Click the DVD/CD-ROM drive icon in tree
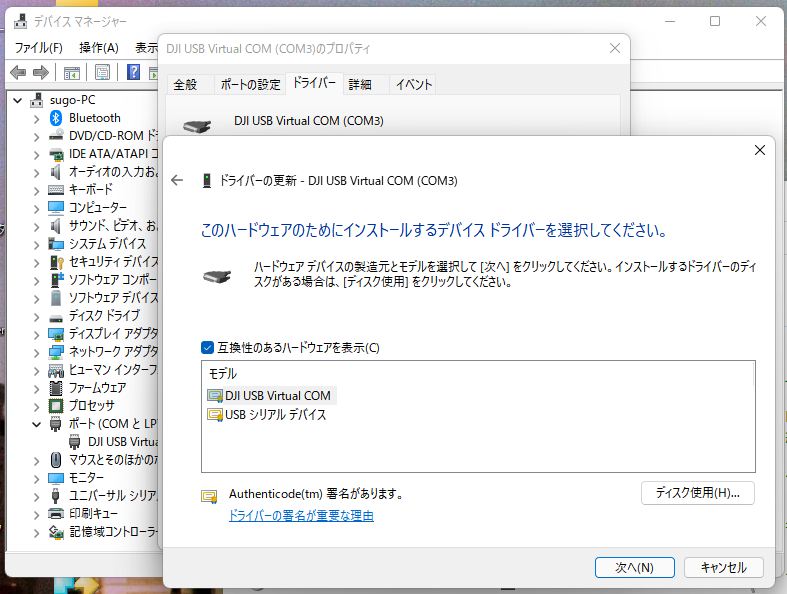 click(56, 136)
